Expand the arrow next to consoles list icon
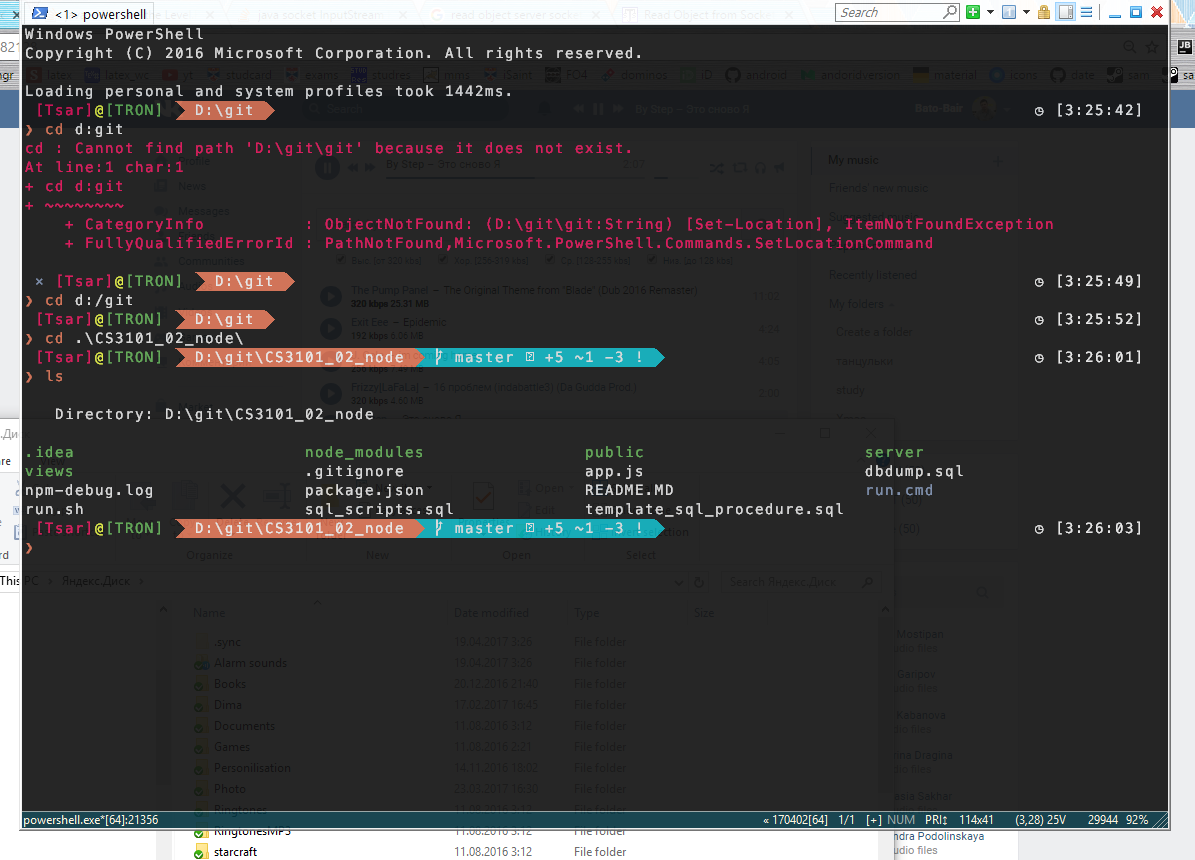Screen dimensions: 1195x860 (x=1026, y=12)
